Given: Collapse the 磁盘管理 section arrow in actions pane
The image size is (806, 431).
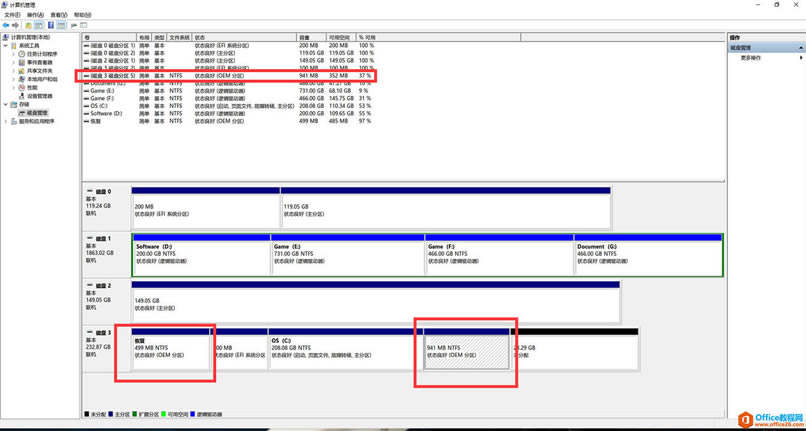Looking at the screenshot, I should [800, 47].
